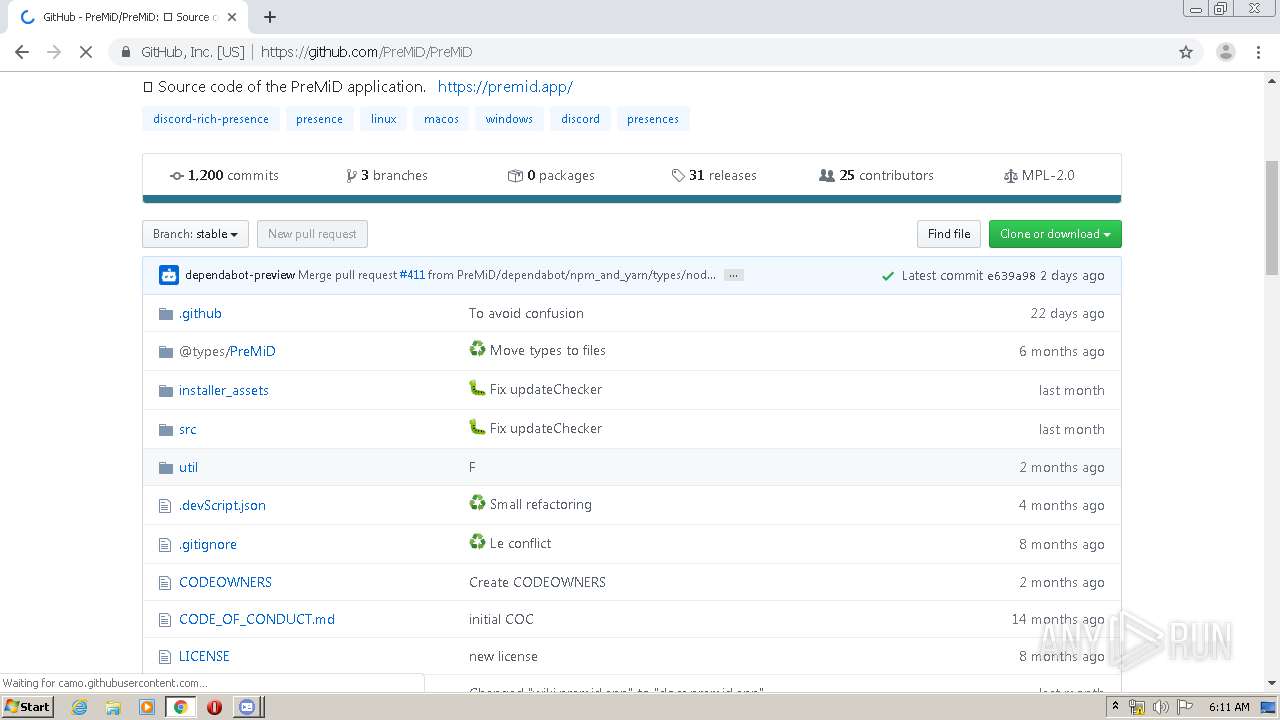Select the windows topic tag
1280x720 pixels.
pyautogui.click(x=509, y=119)
